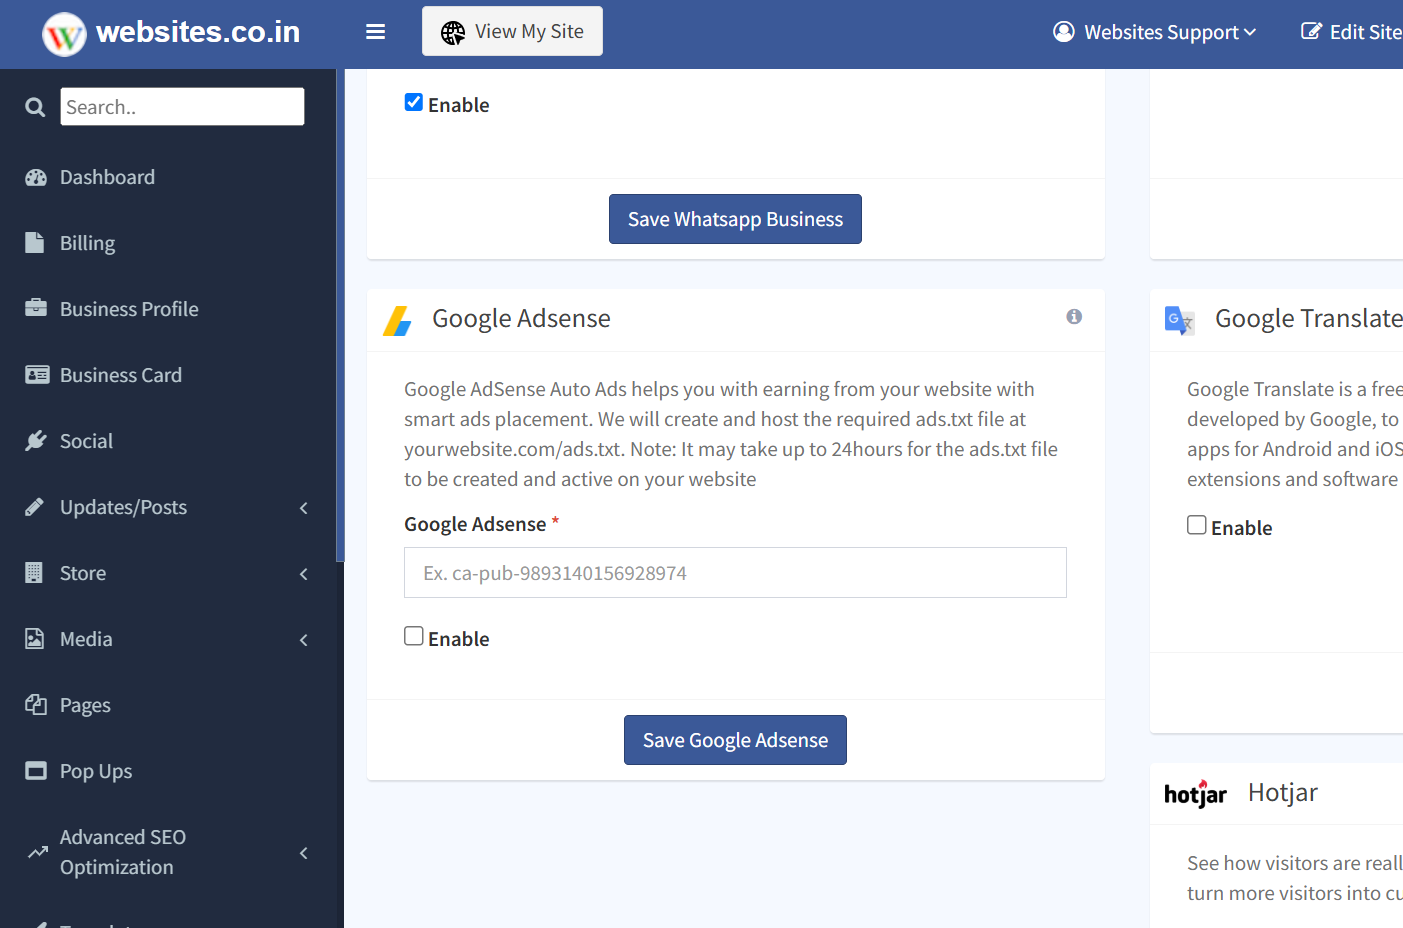Image resolution: width=1403 pixels, height=928 pixels.
Task: Click the websites.co.in logo icon
Action: coord(64,34)
